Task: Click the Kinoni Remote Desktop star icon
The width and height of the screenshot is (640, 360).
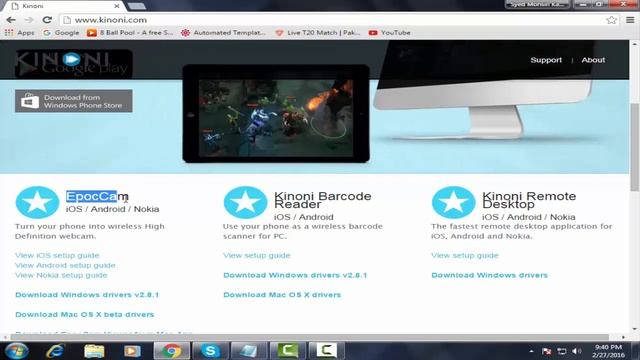Action: (453, 202)
